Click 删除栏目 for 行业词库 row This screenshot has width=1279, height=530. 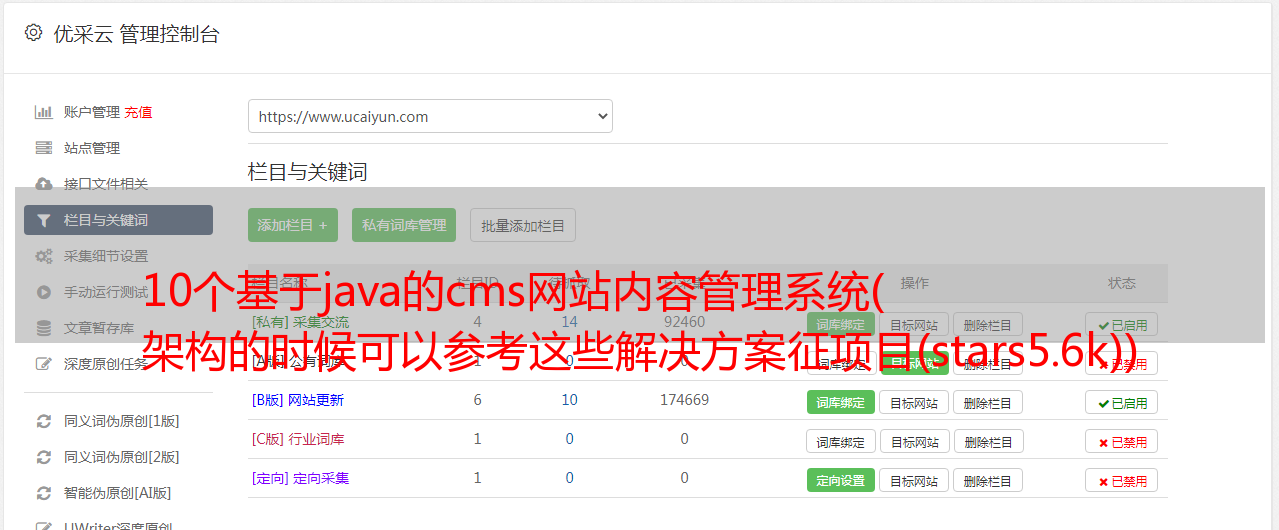click(x=988, y=441)
